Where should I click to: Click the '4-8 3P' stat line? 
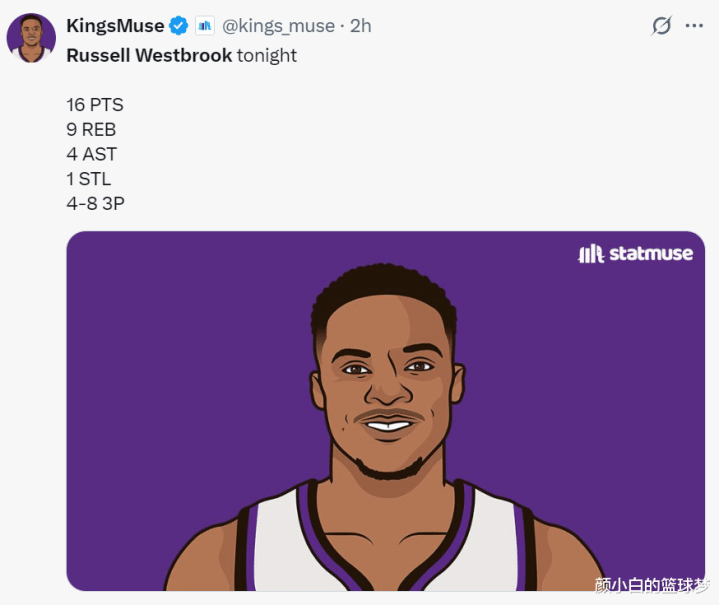point(95,205)
